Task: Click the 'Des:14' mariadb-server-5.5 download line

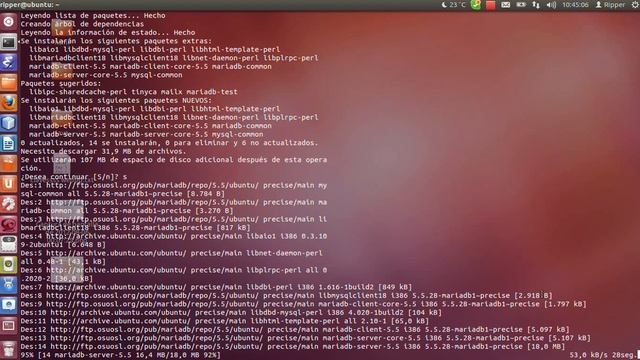Action: pos(293,347)
